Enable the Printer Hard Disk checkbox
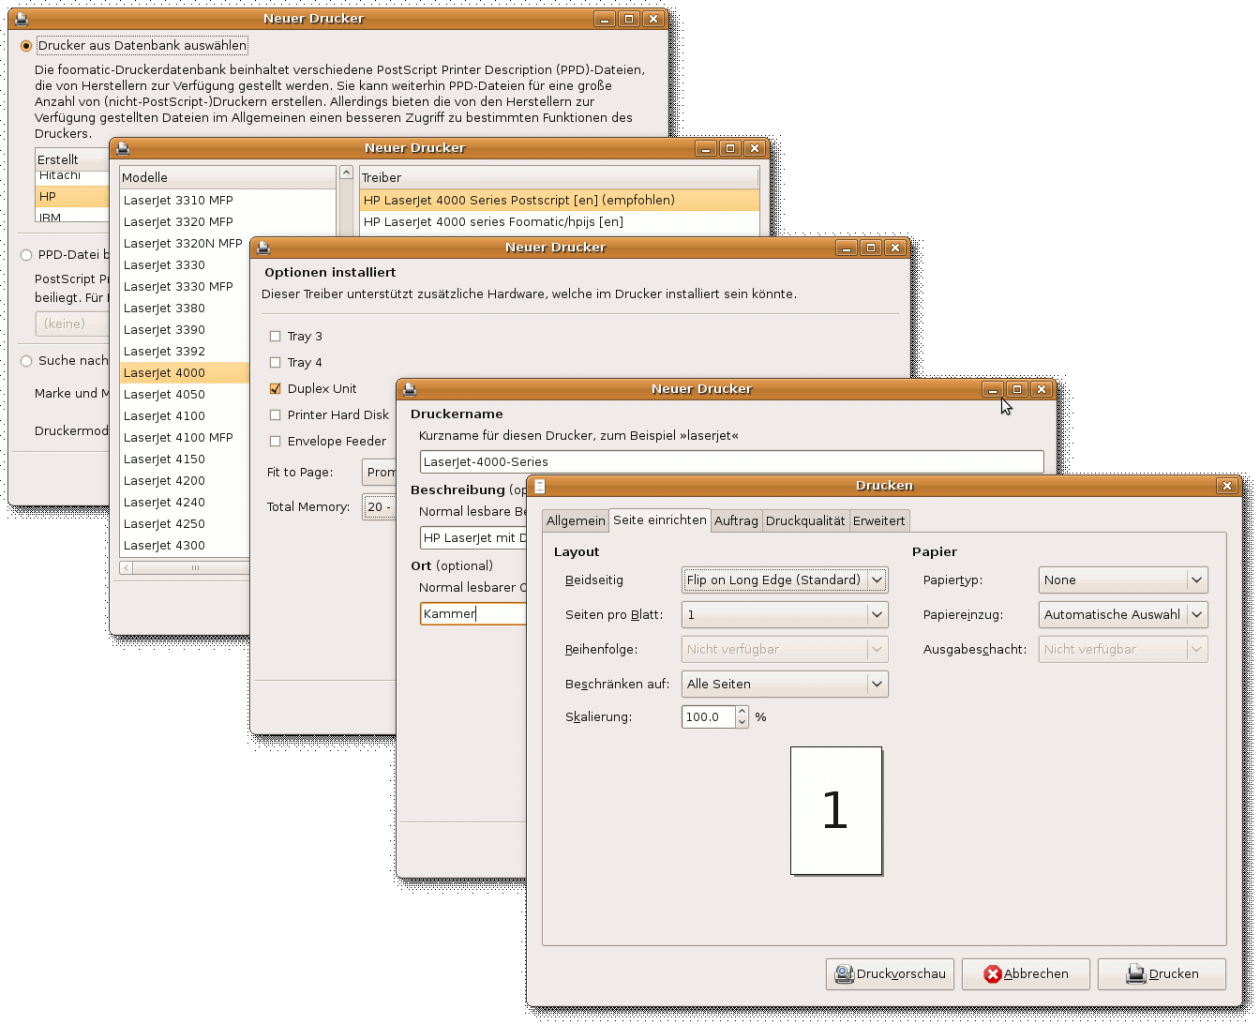The image size is (1260, 1024). 275,415
